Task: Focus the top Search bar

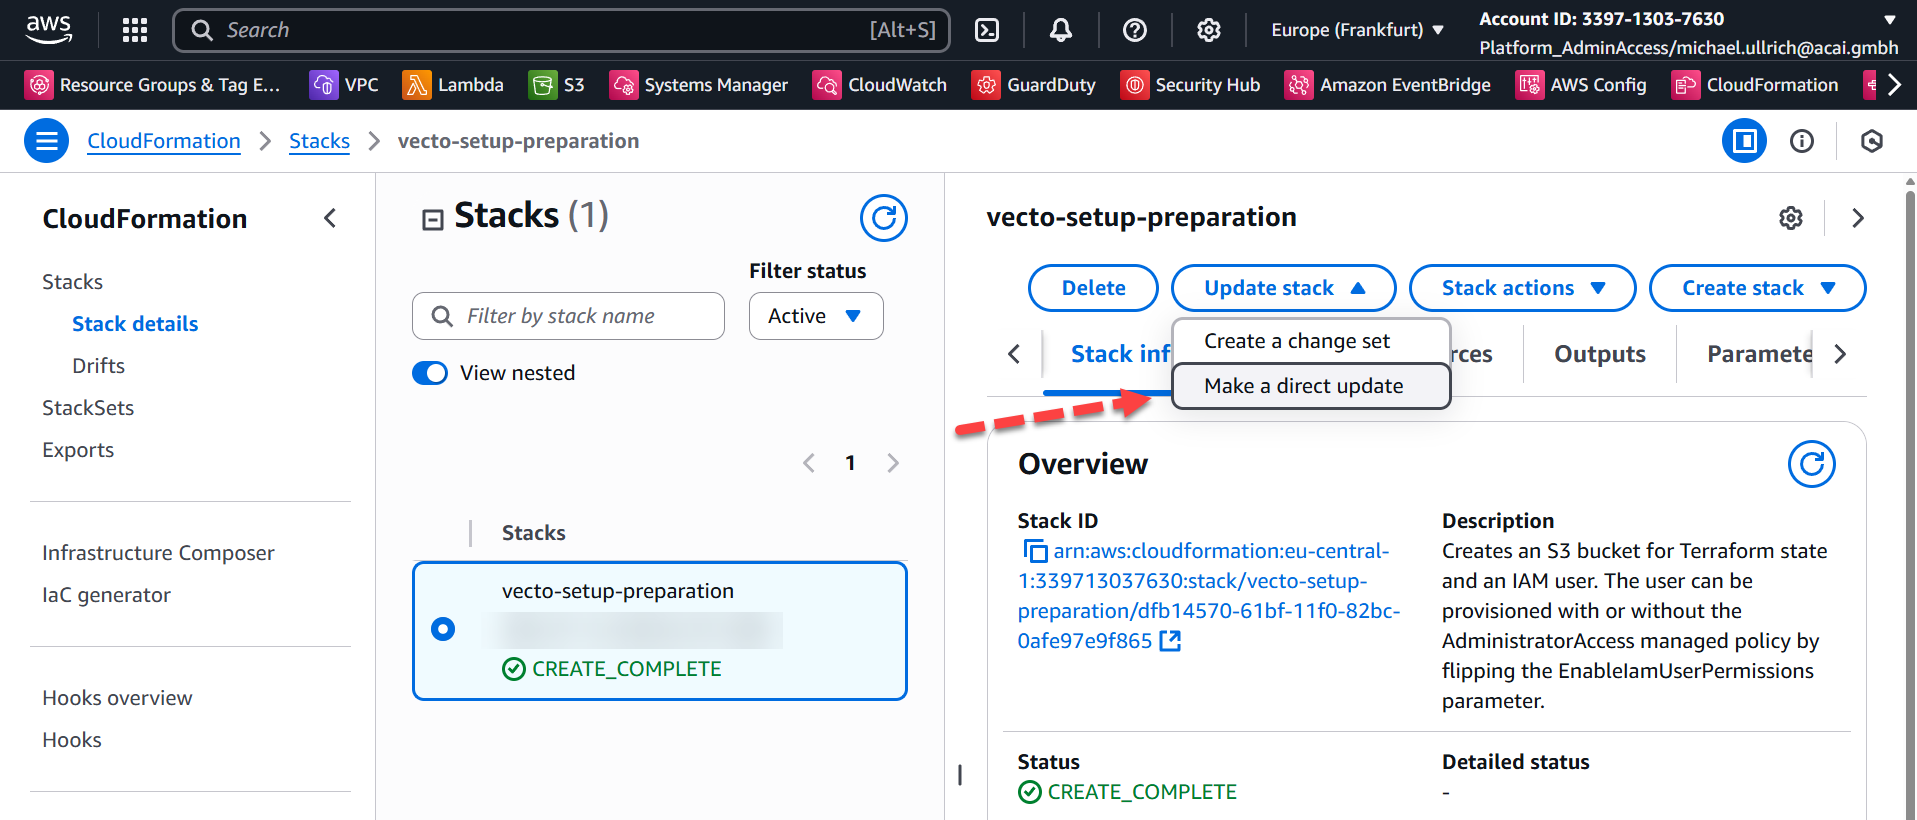Action: (561, 30)
